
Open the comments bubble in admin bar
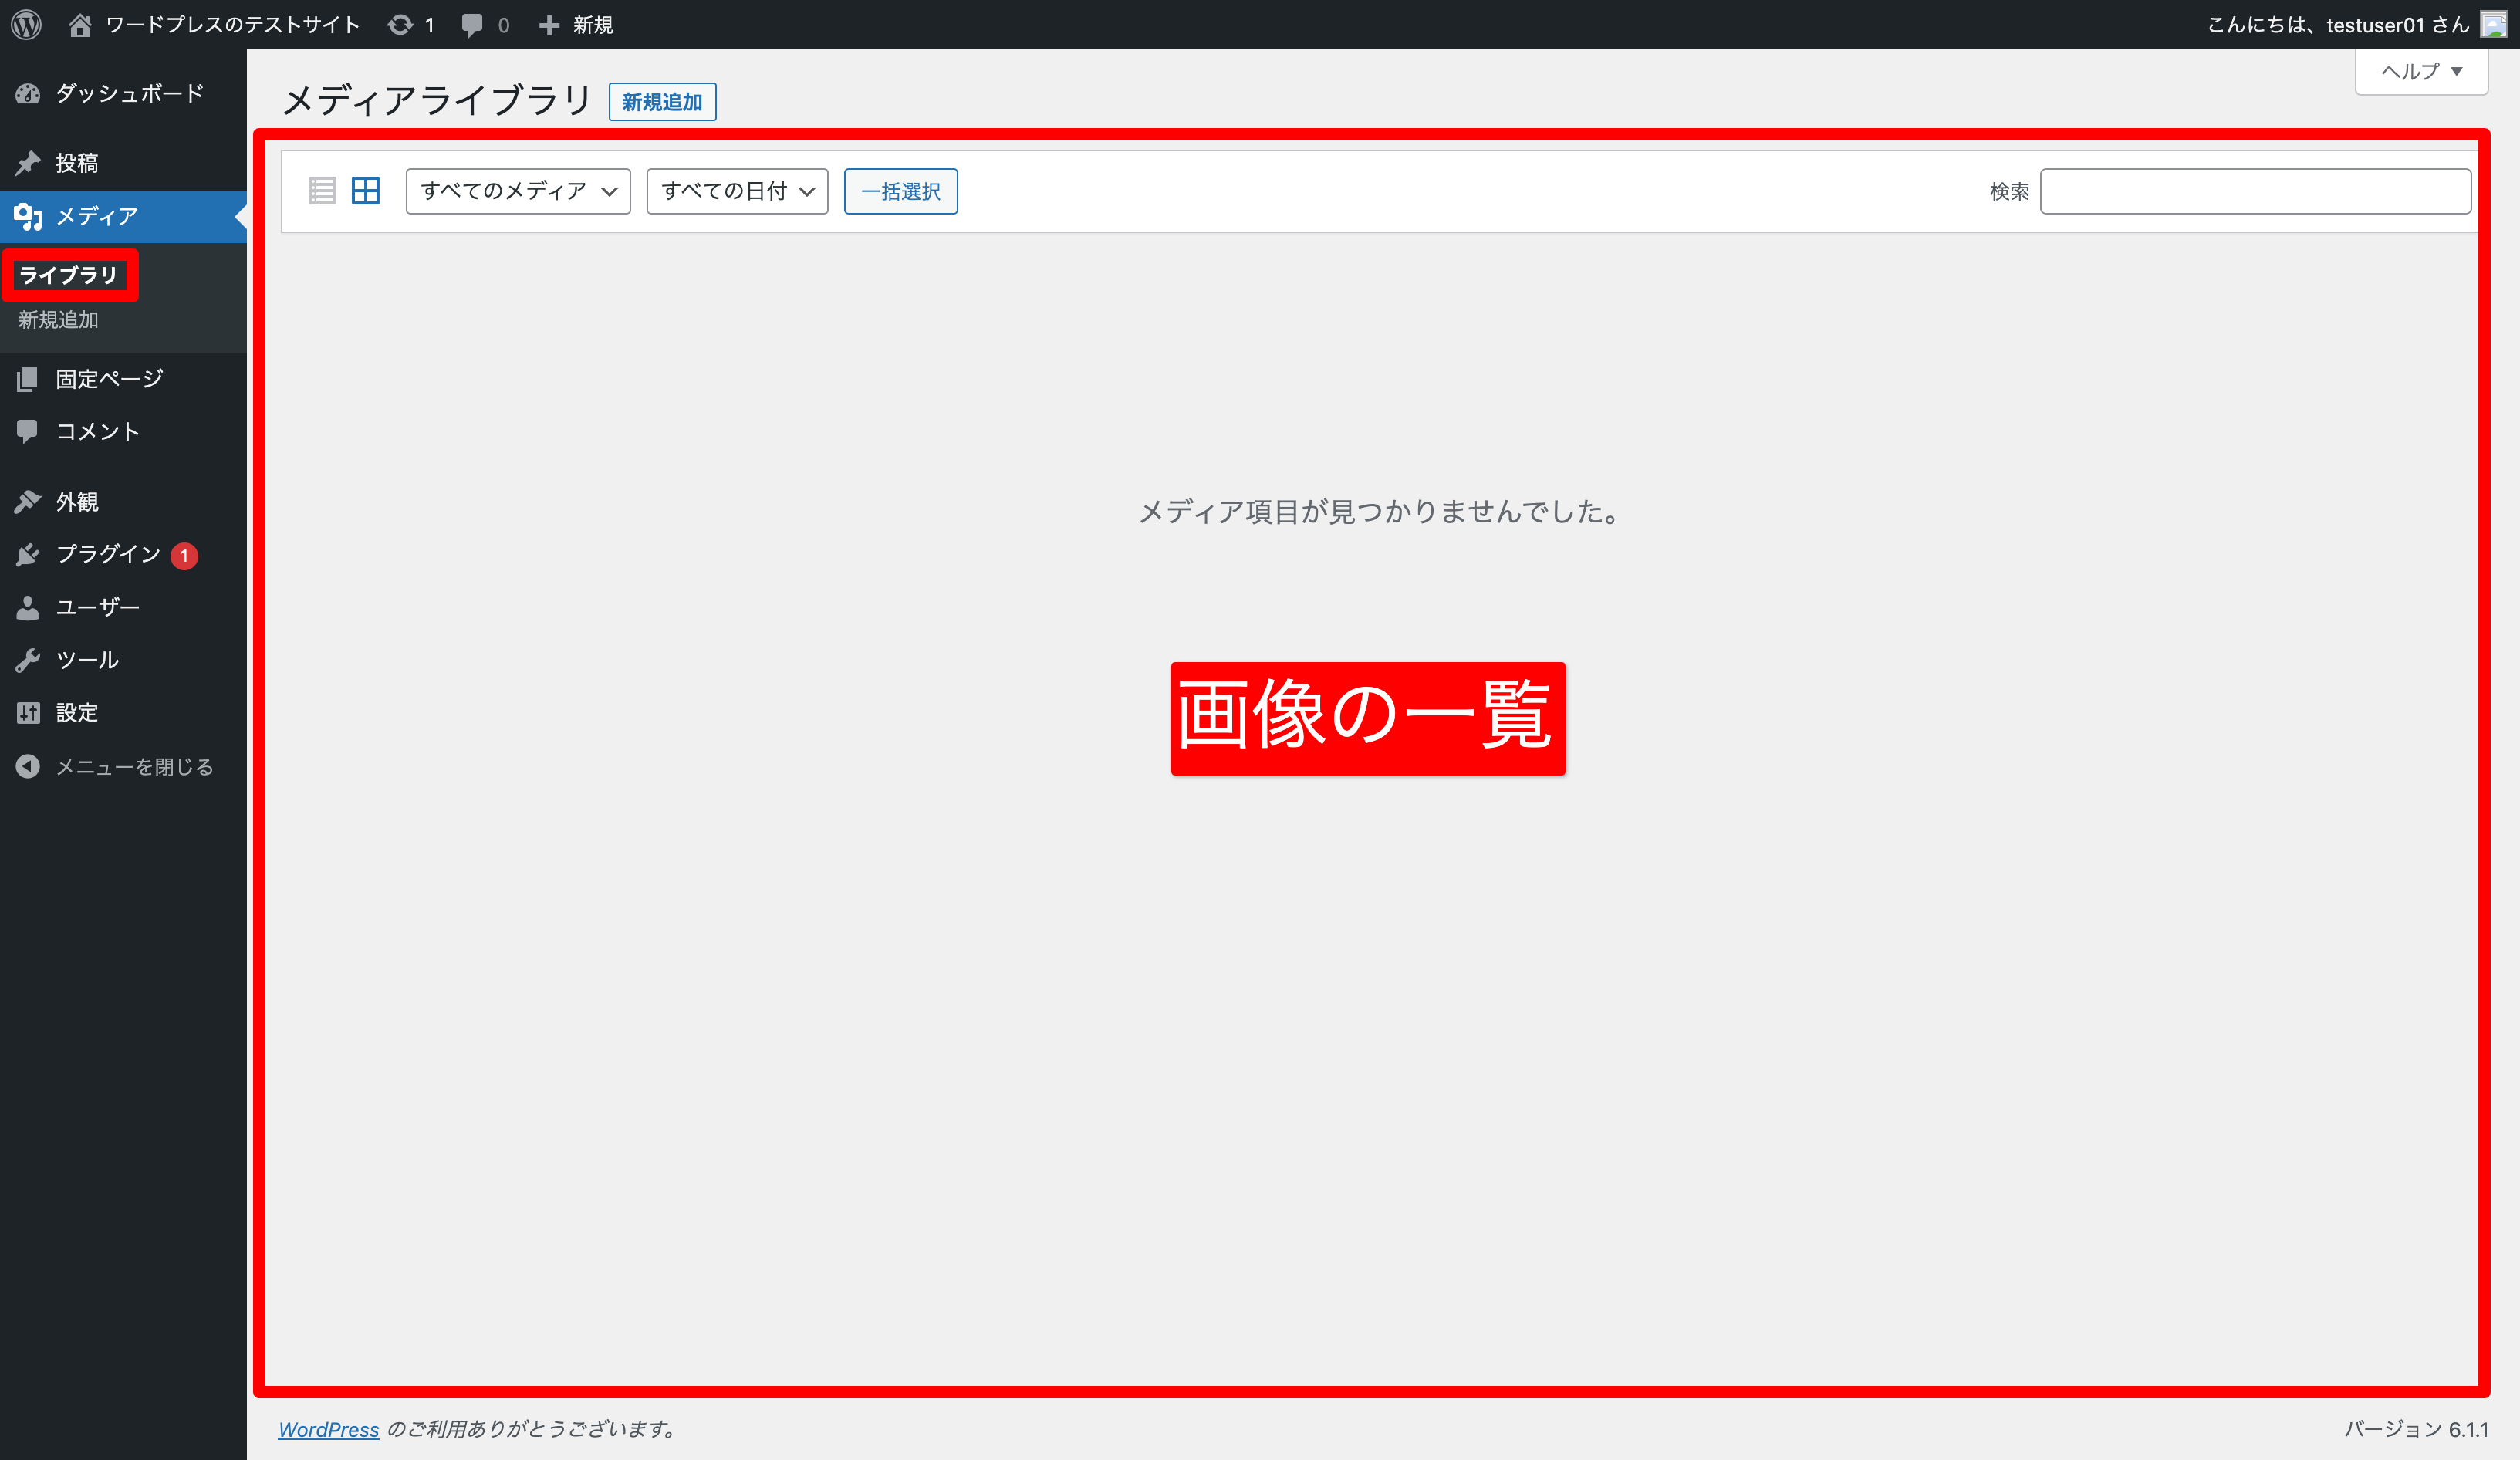(486, 24)
